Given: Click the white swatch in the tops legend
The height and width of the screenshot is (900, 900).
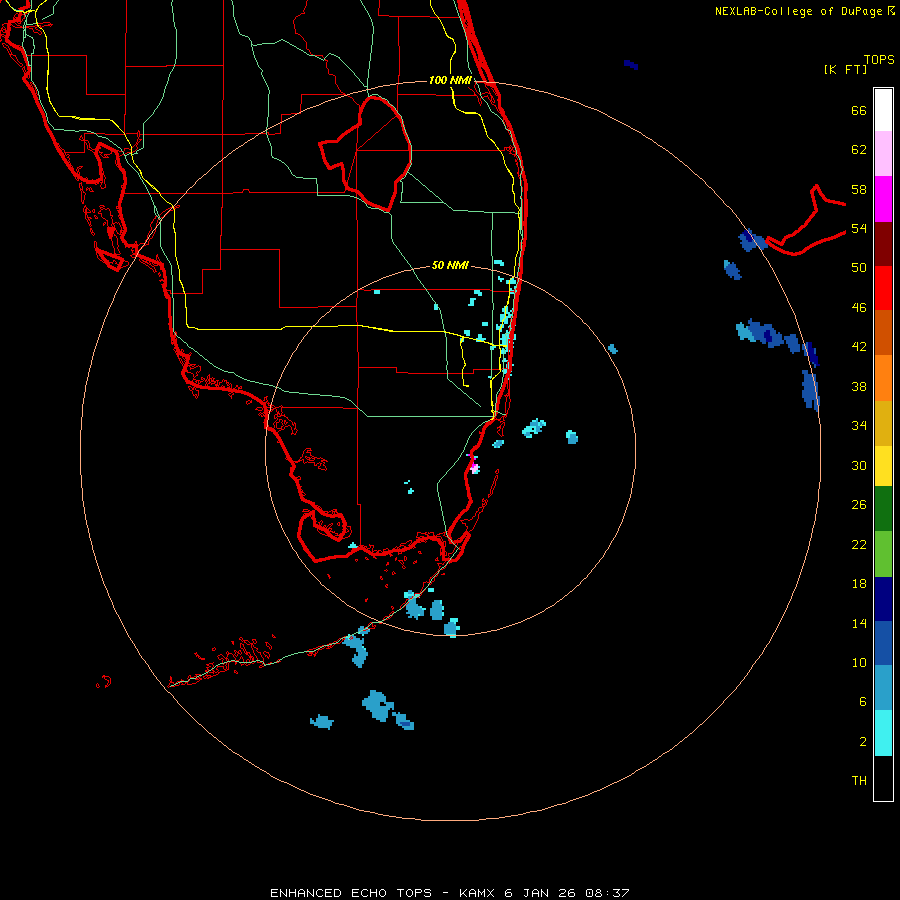Looking at the screenshot, I should [x=883, y=110].
